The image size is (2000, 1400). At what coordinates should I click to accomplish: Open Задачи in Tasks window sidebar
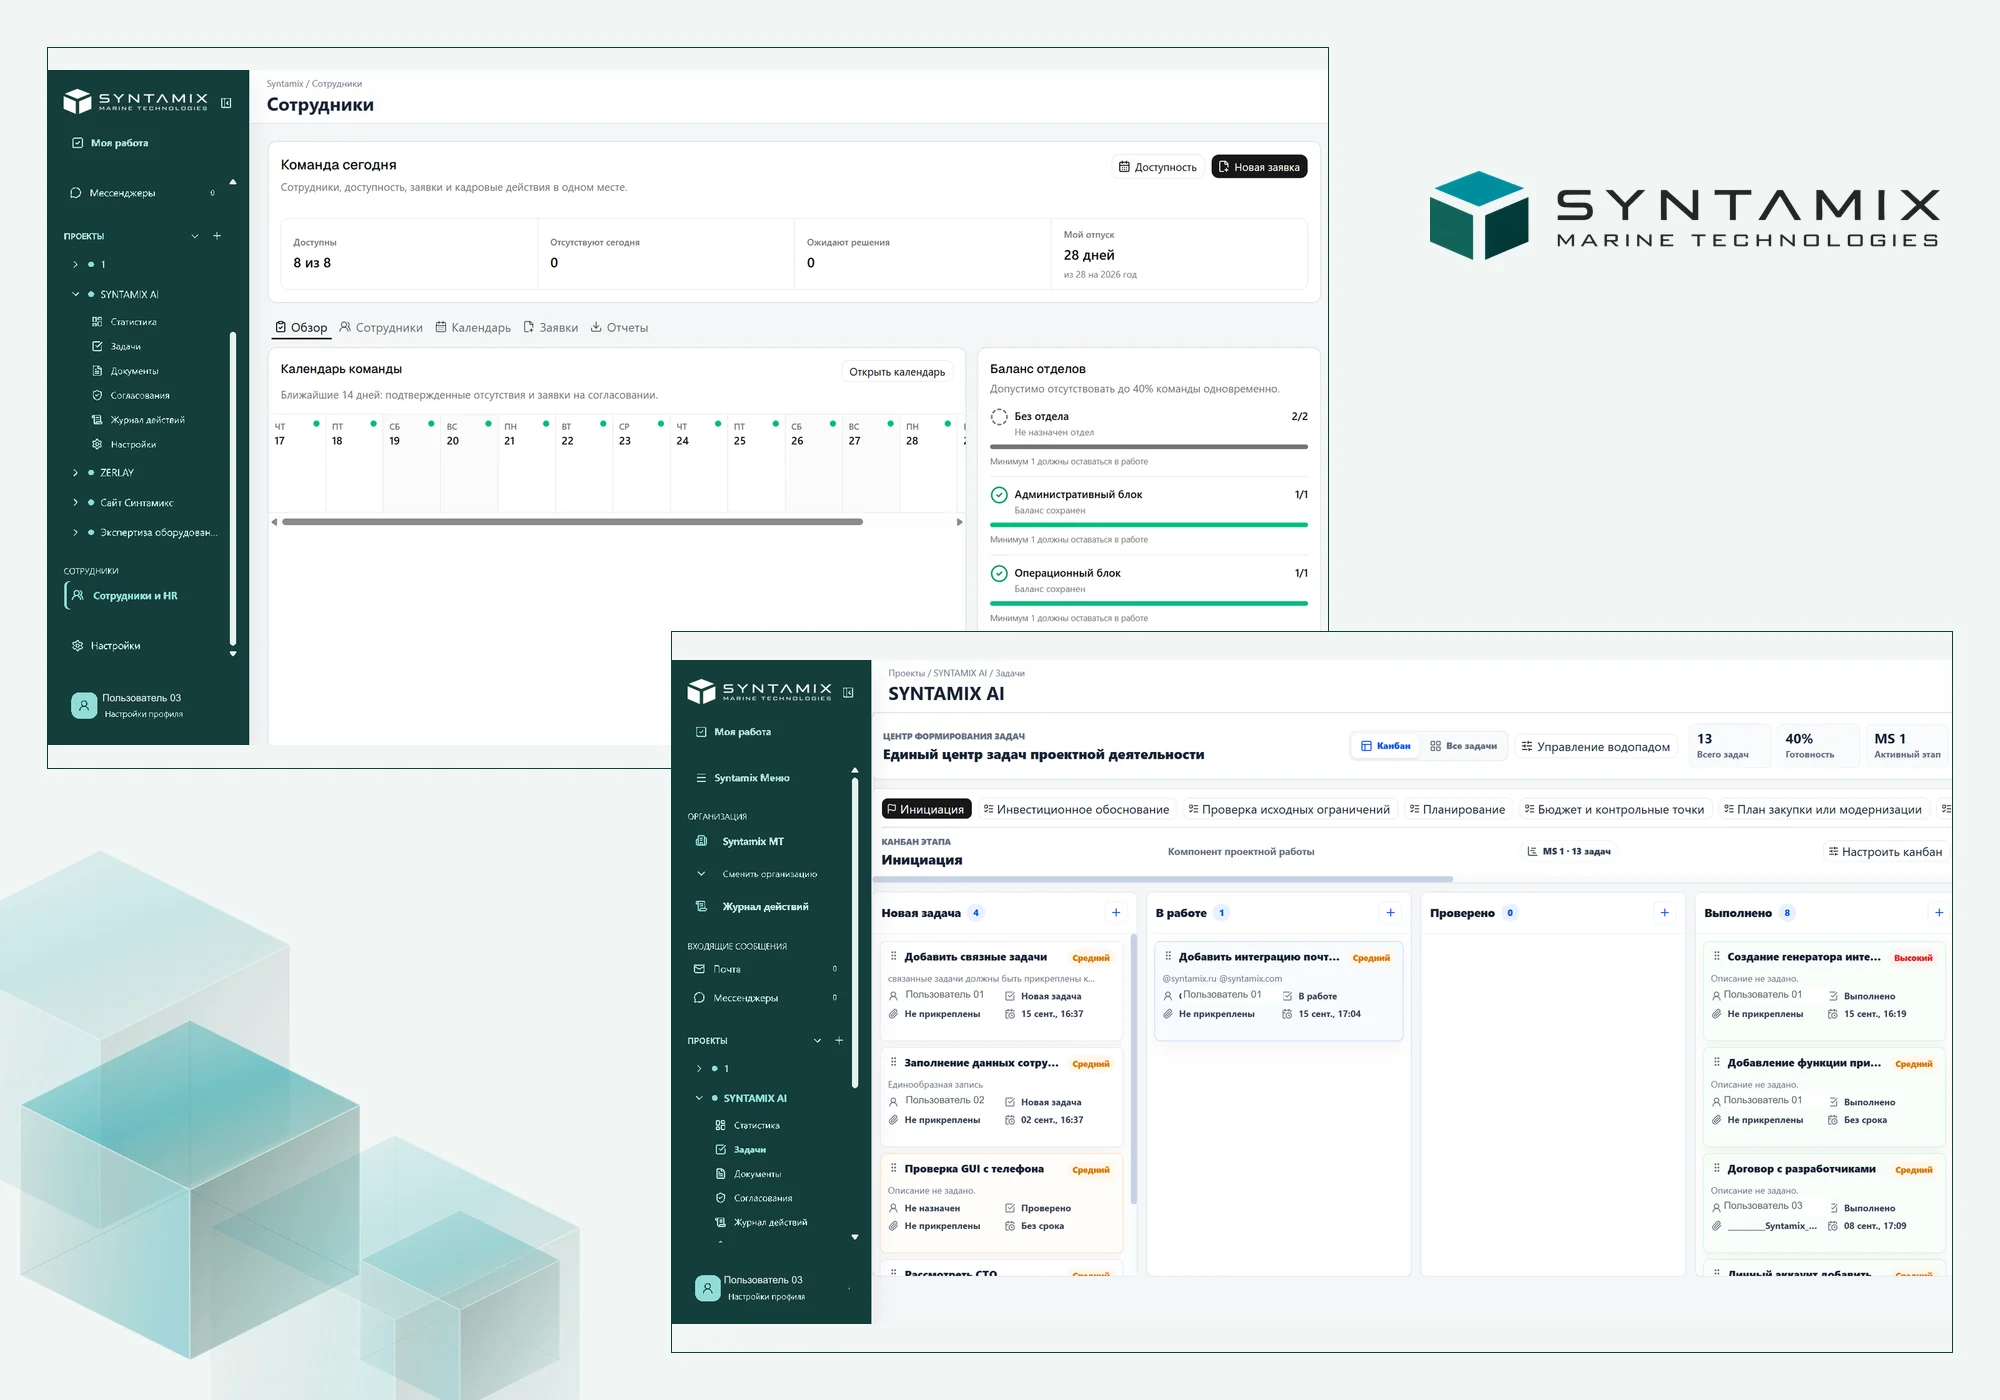740,1150
